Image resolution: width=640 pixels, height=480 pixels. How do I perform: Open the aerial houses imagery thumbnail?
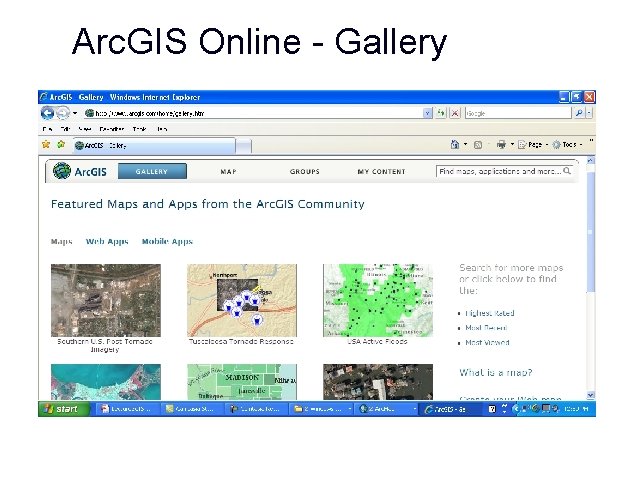(378, 382)
